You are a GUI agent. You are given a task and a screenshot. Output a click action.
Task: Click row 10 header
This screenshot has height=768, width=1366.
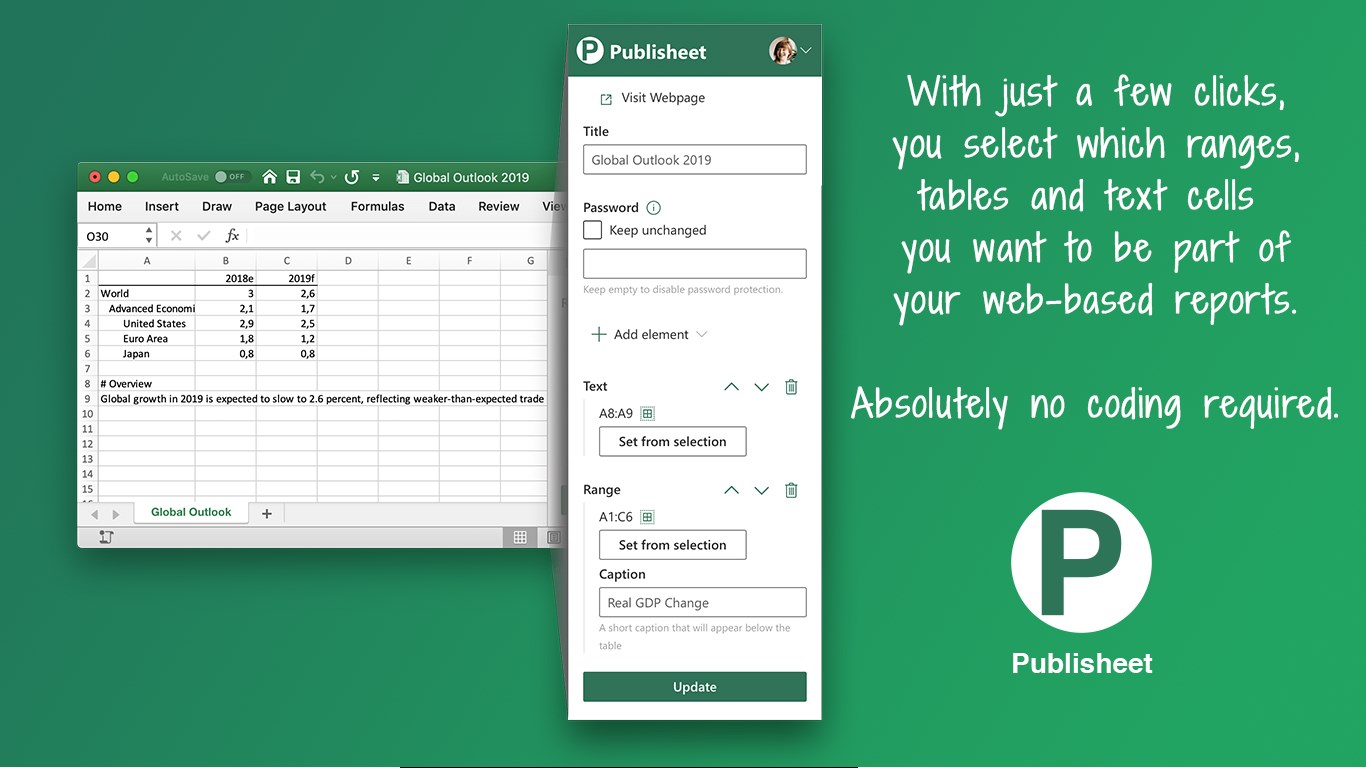click(88, 414)
